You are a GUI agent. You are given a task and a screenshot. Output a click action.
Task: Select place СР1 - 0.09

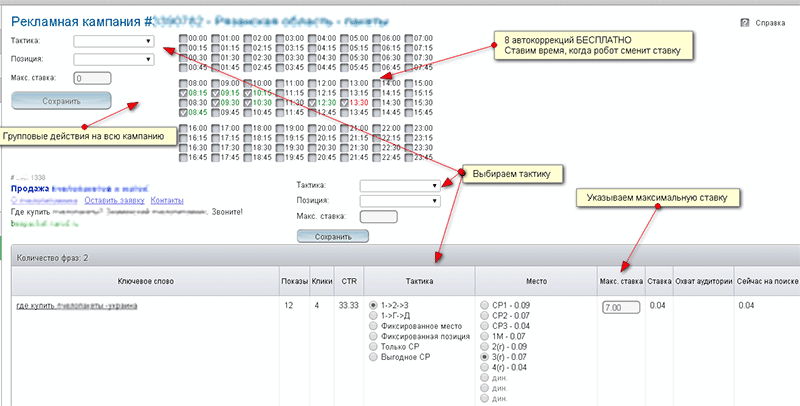485,305
